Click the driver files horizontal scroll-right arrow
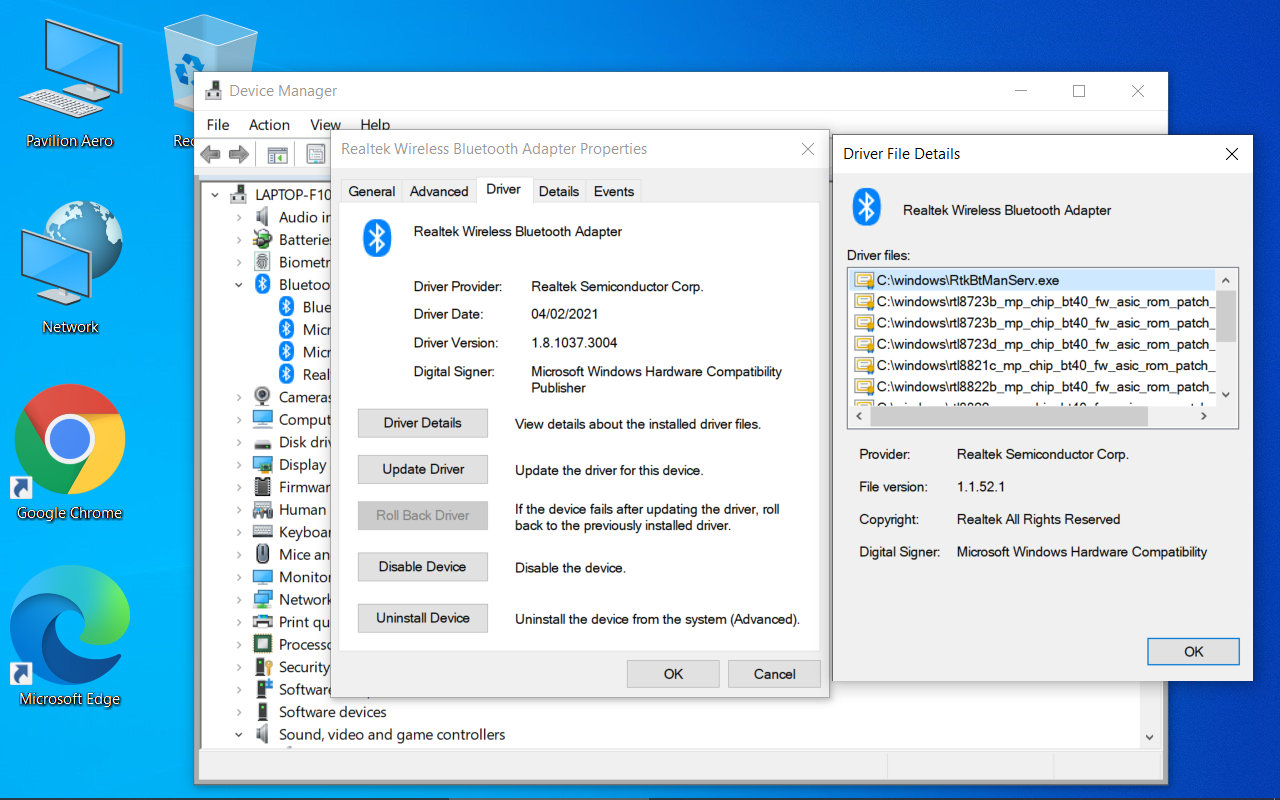1280x800 pixels. 1204,416
